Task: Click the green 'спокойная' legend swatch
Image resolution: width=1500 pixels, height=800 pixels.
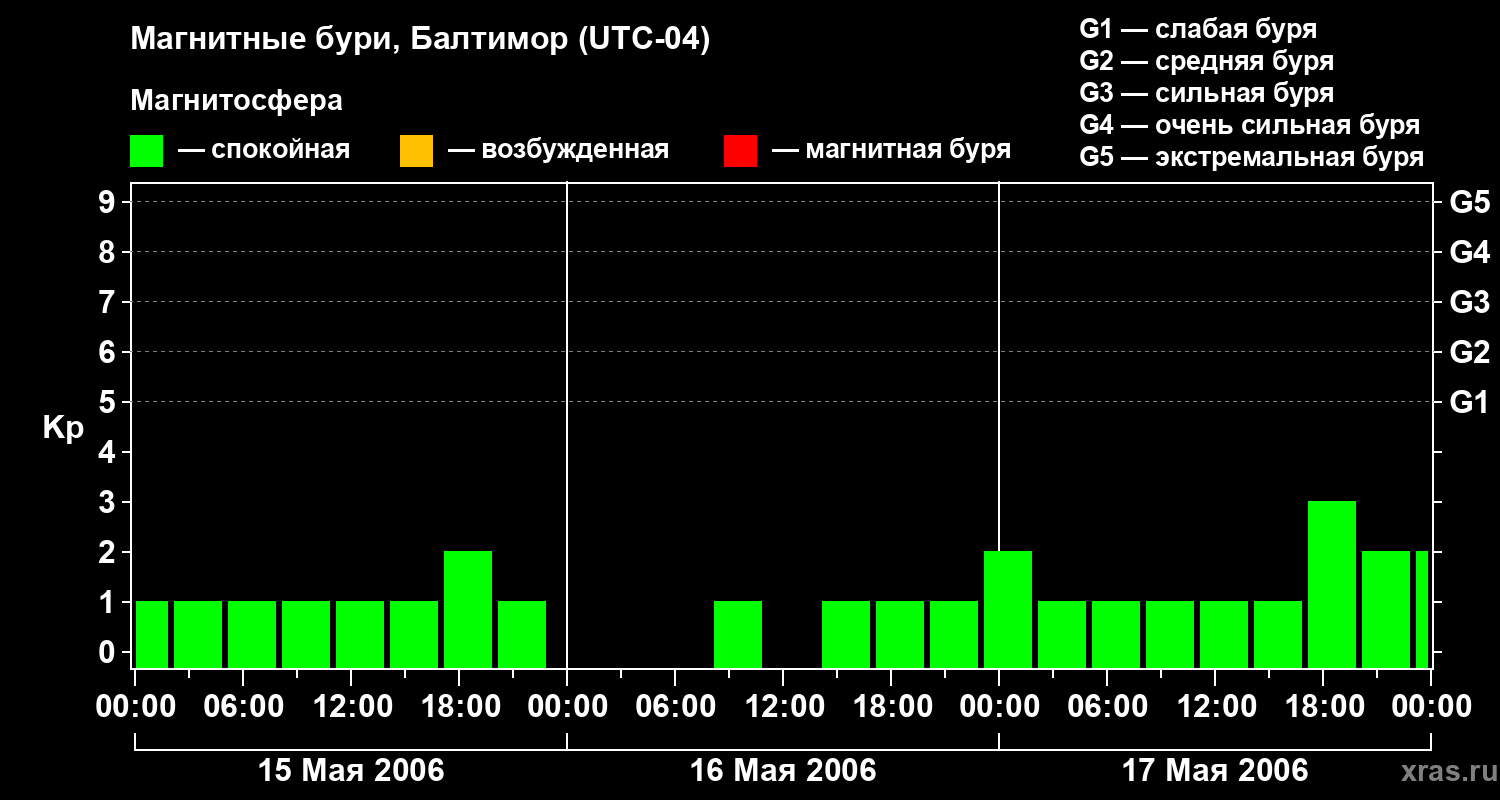Action: 146,151
